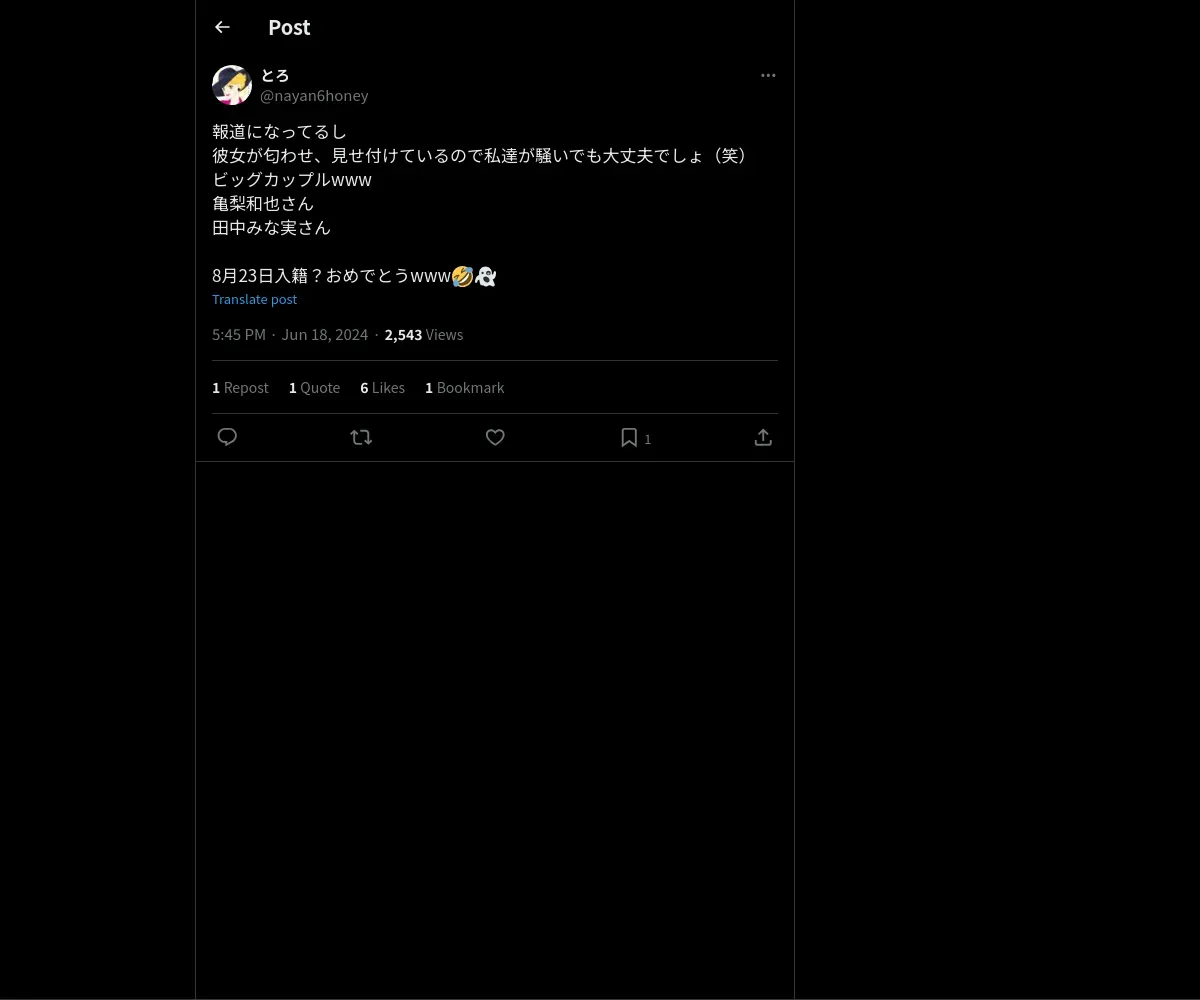Open the three-dot more options menu
Viewport: 1200px width, 1000px height.
pos(768,75)
